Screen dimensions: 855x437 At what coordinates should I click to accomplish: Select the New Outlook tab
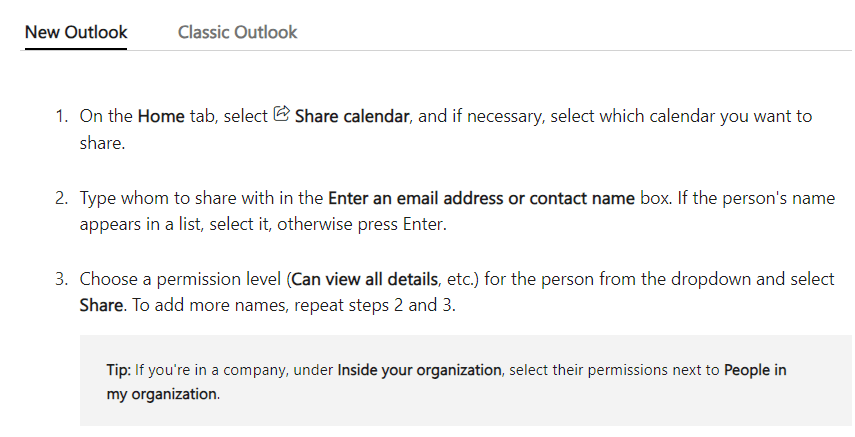pyautogui.click(x=76, y=32)
